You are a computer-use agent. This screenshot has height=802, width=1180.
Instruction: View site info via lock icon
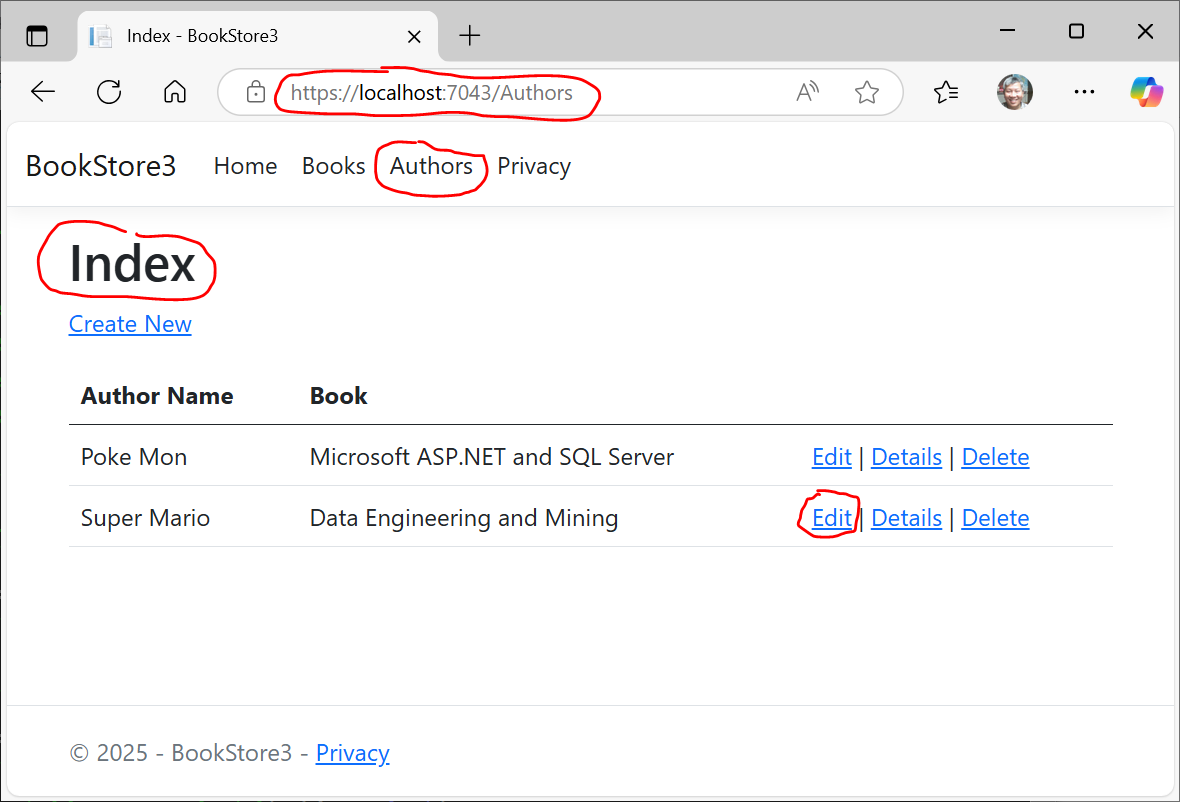pos(256,92)
